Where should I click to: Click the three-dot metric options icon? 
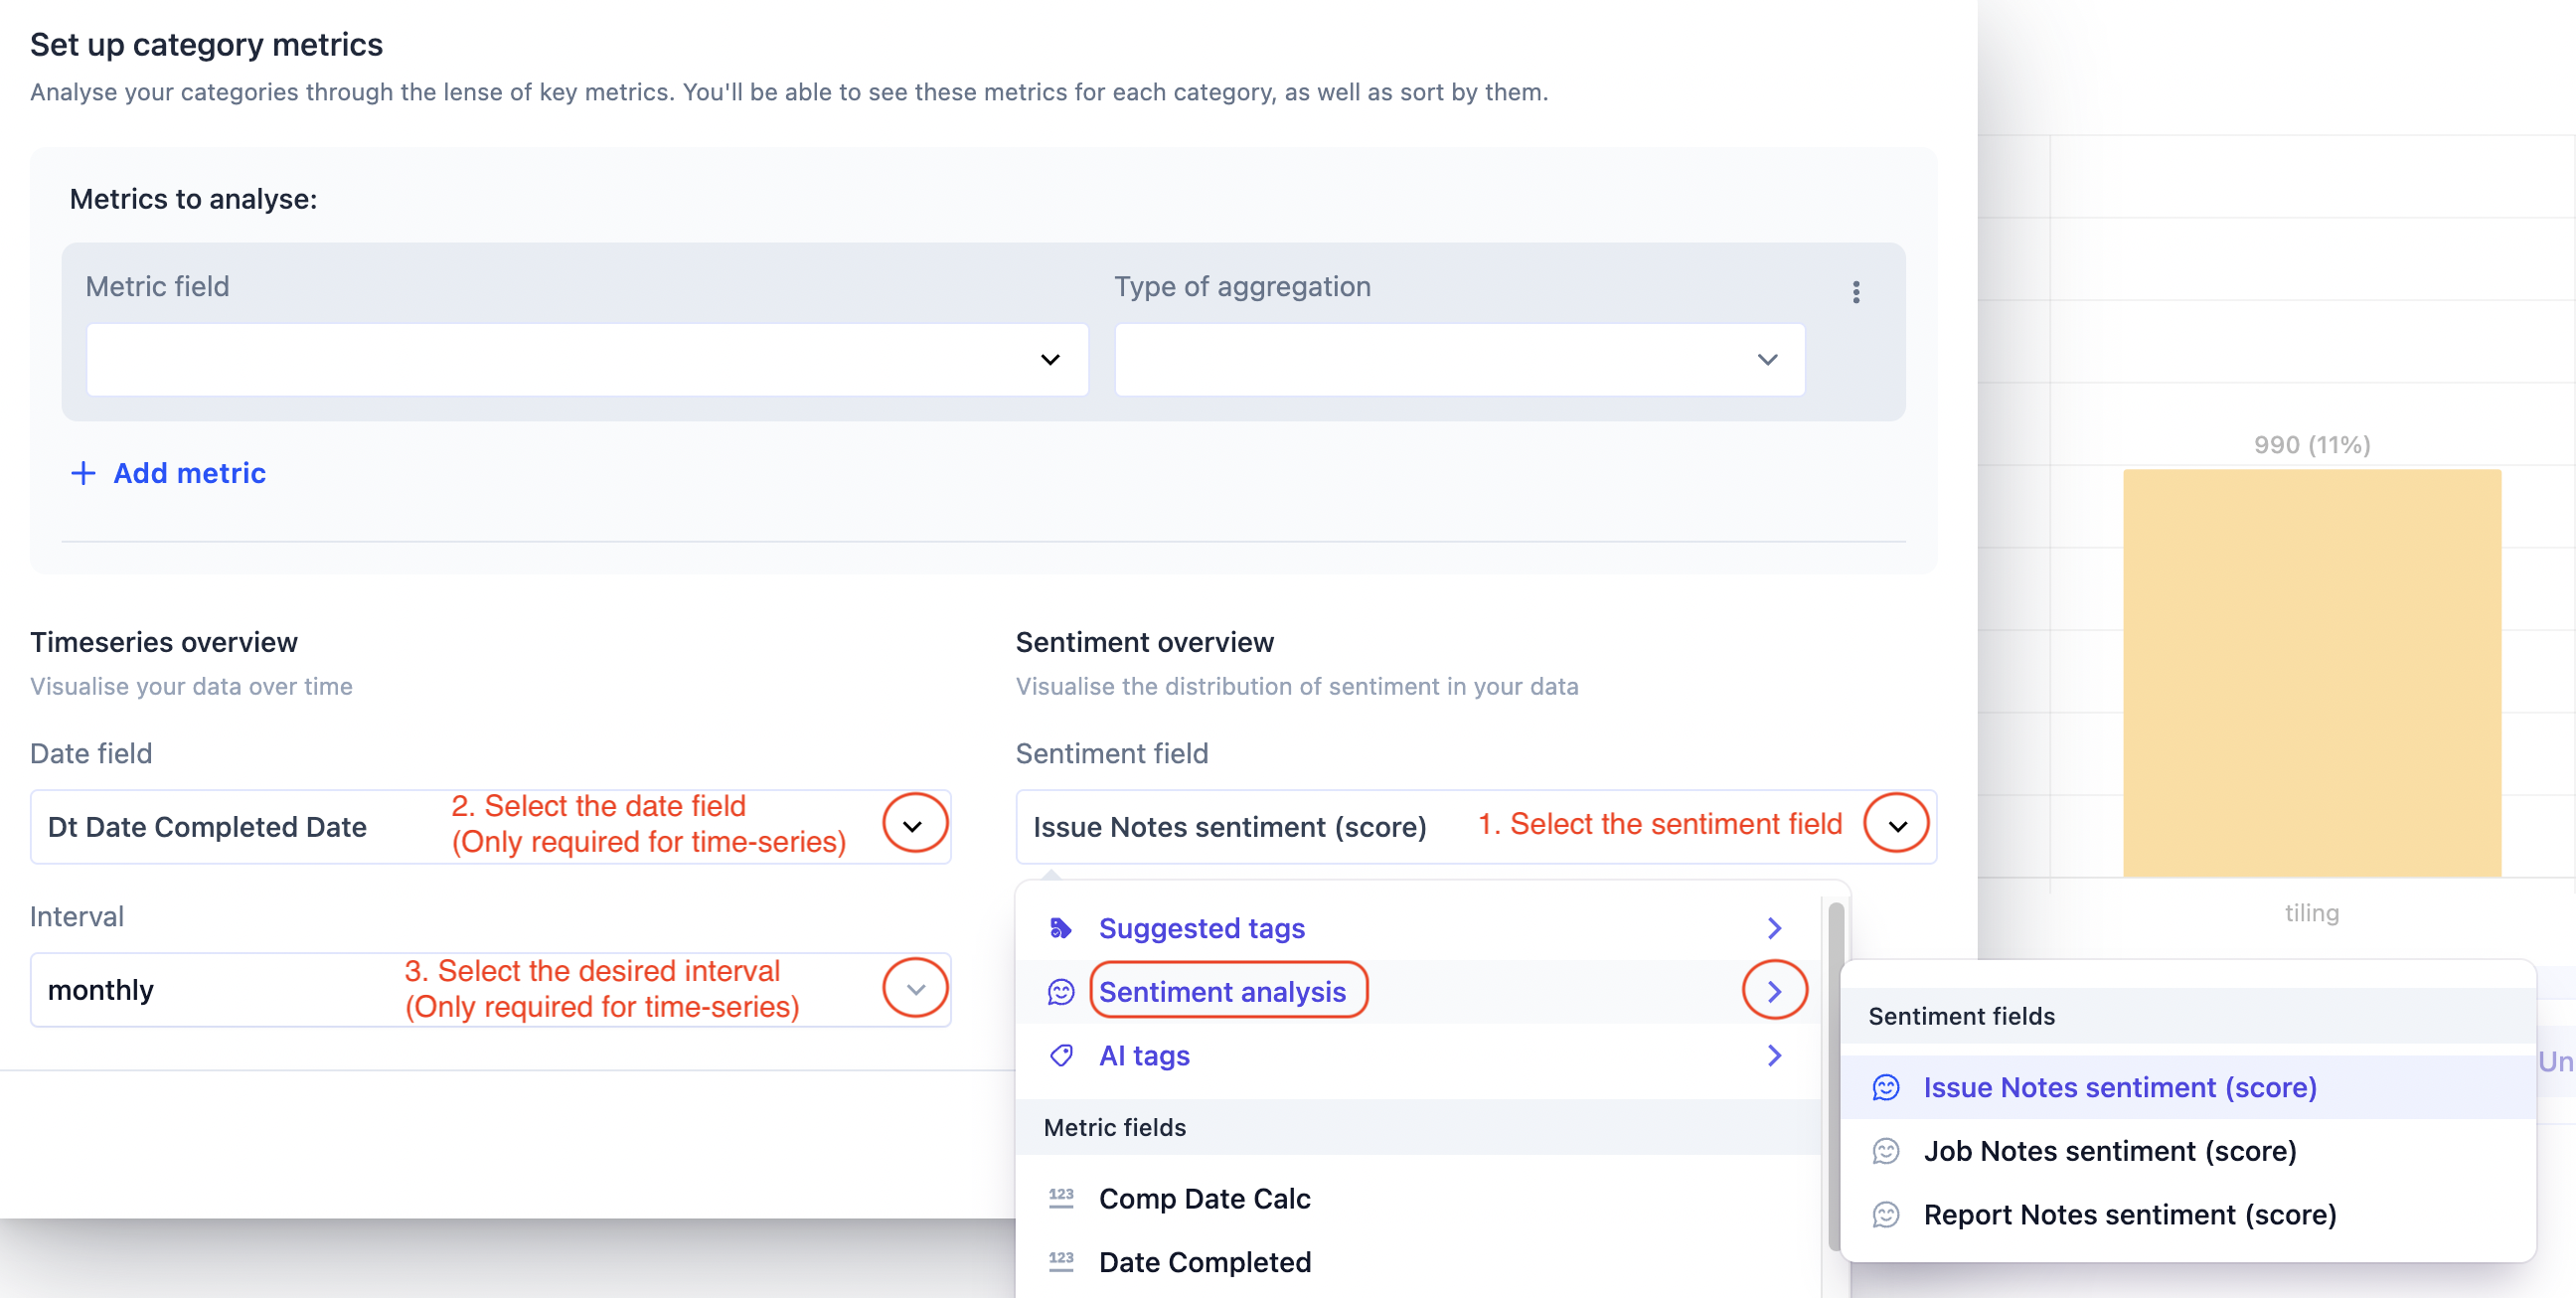(1856, 292)
